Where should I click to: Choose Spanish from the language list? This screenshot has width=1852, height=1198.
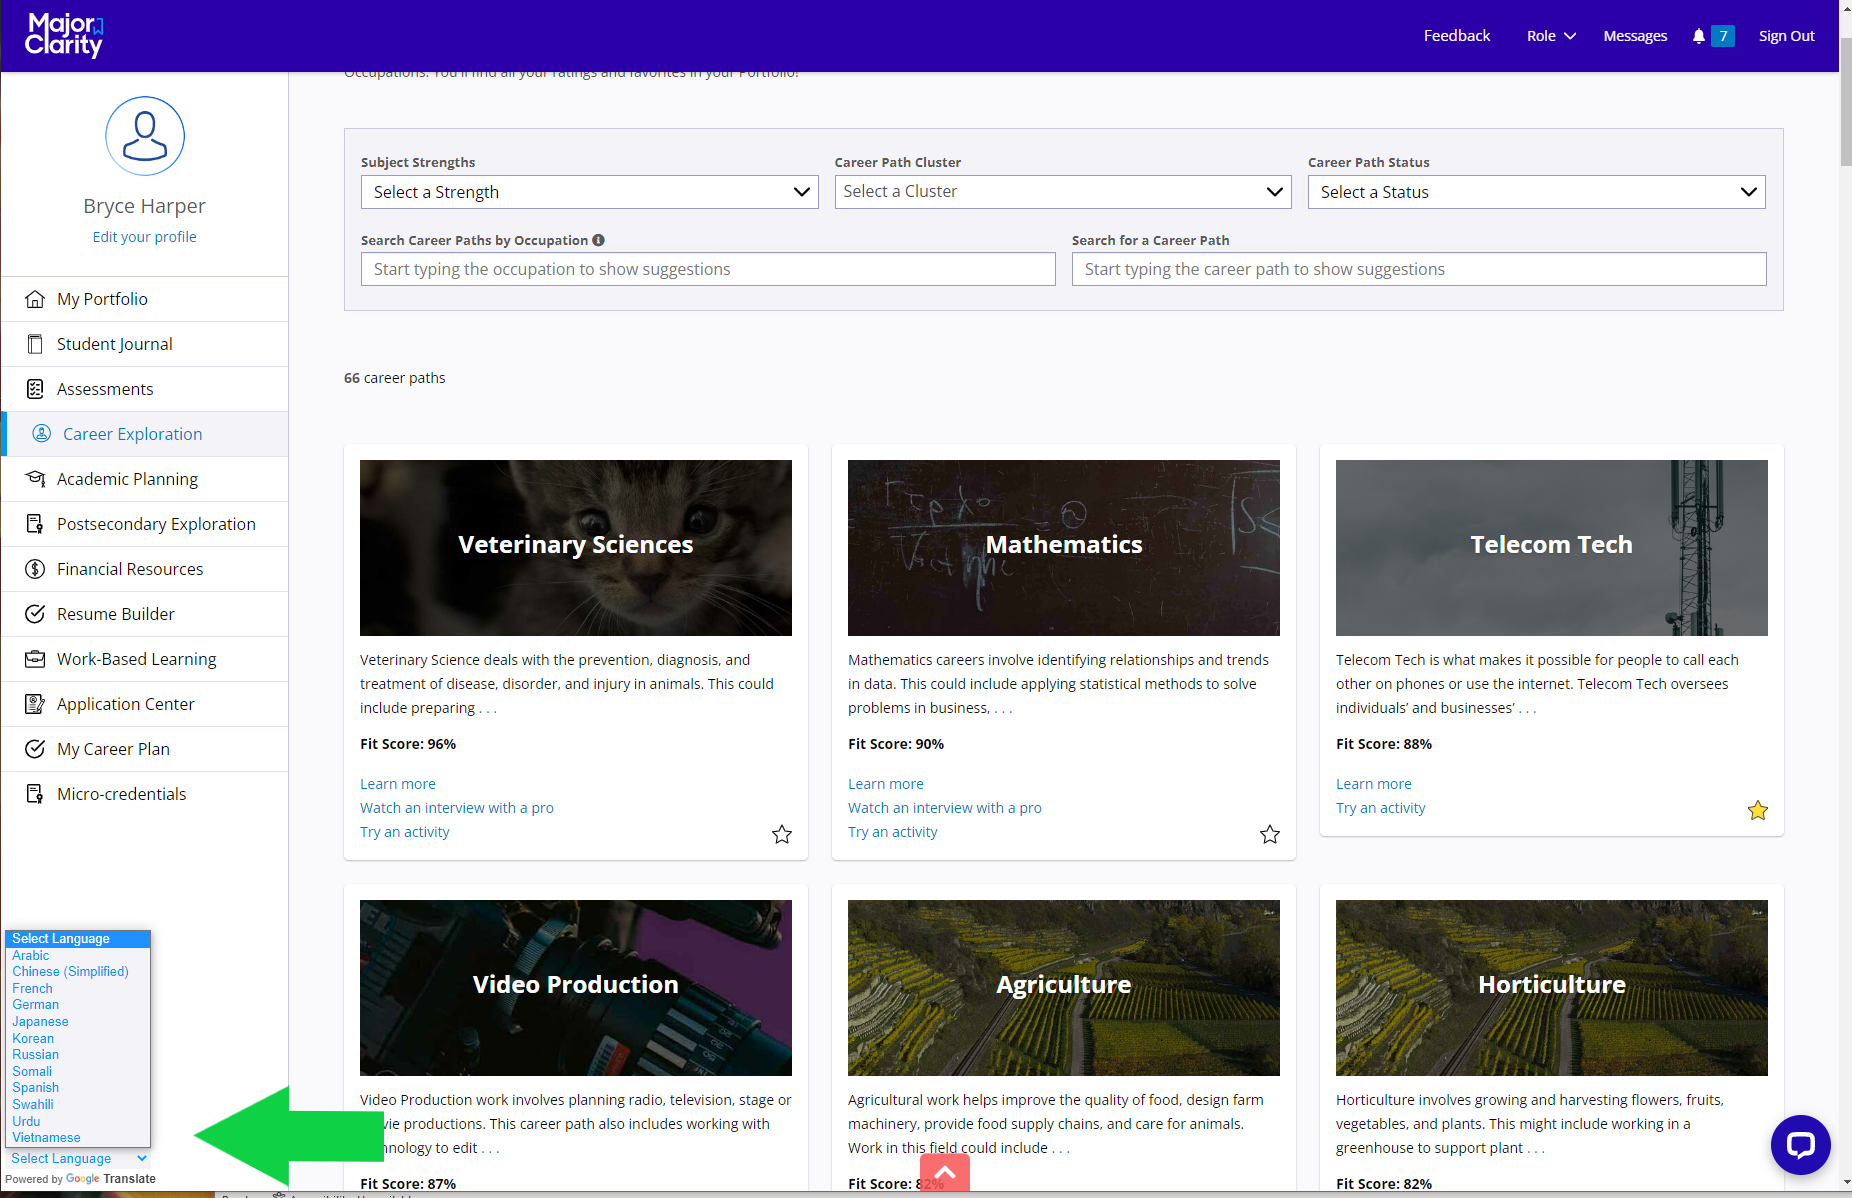click(x=36, y=1088)
